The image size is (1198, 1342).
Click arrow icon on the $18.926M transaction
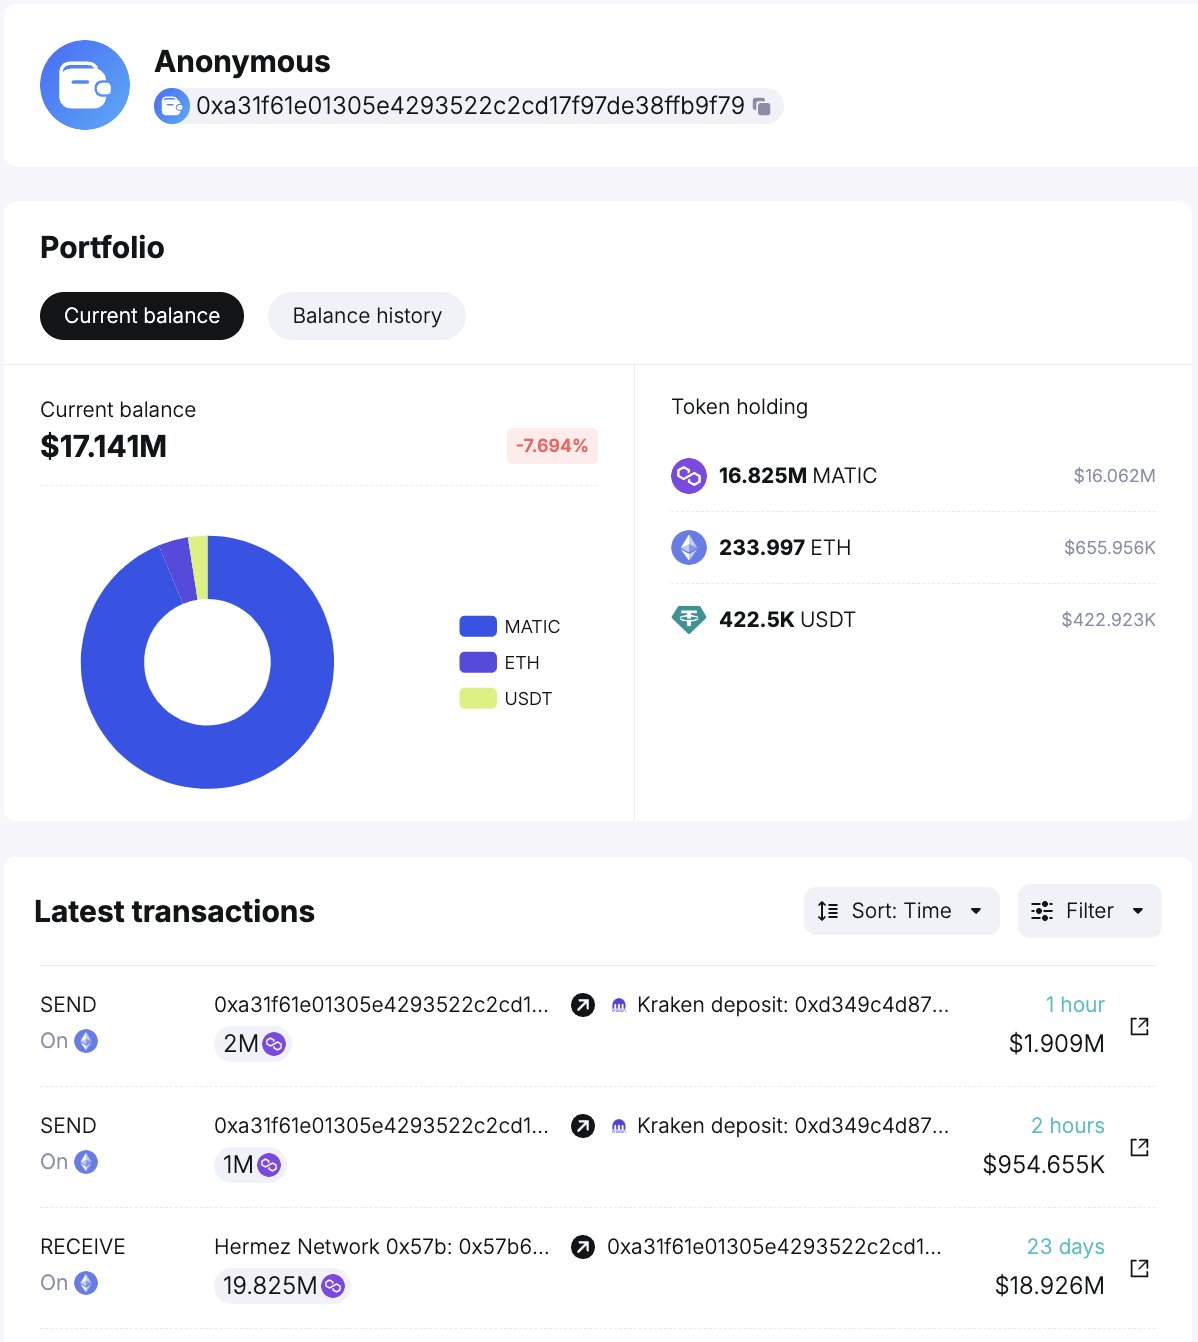click(x=583, y=1247)
